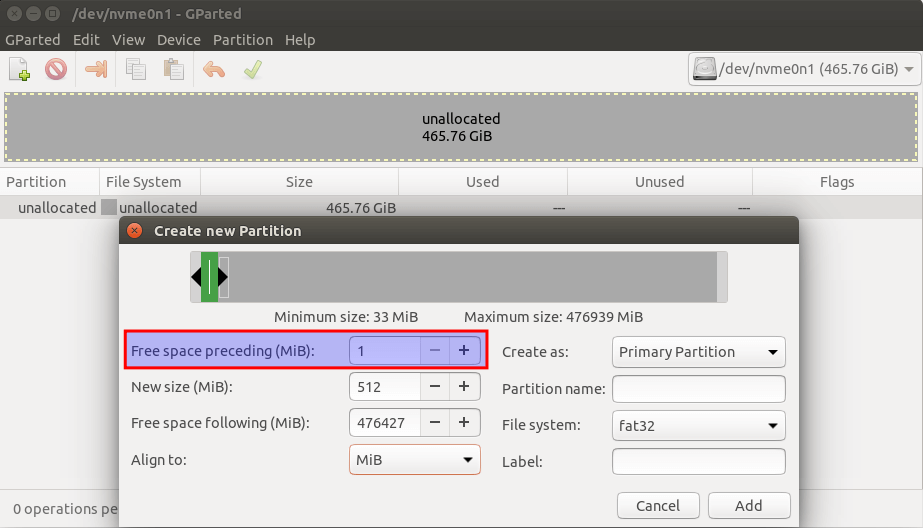
Task: Click the Copy partition toolbar icon
Action: pos(136,70)
